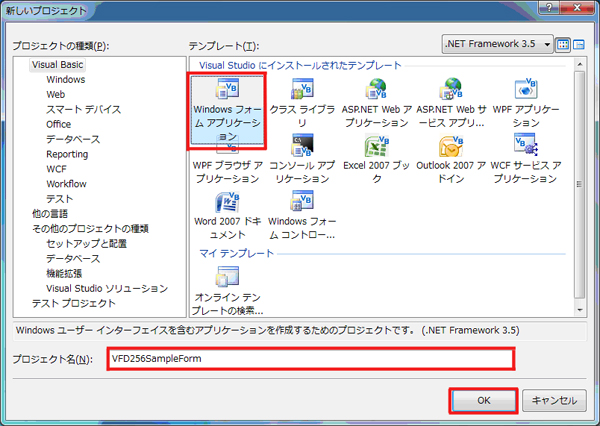The image size is (600, 426).
Task: Switch to large icons view button
Action: click(x=563, y=45)
